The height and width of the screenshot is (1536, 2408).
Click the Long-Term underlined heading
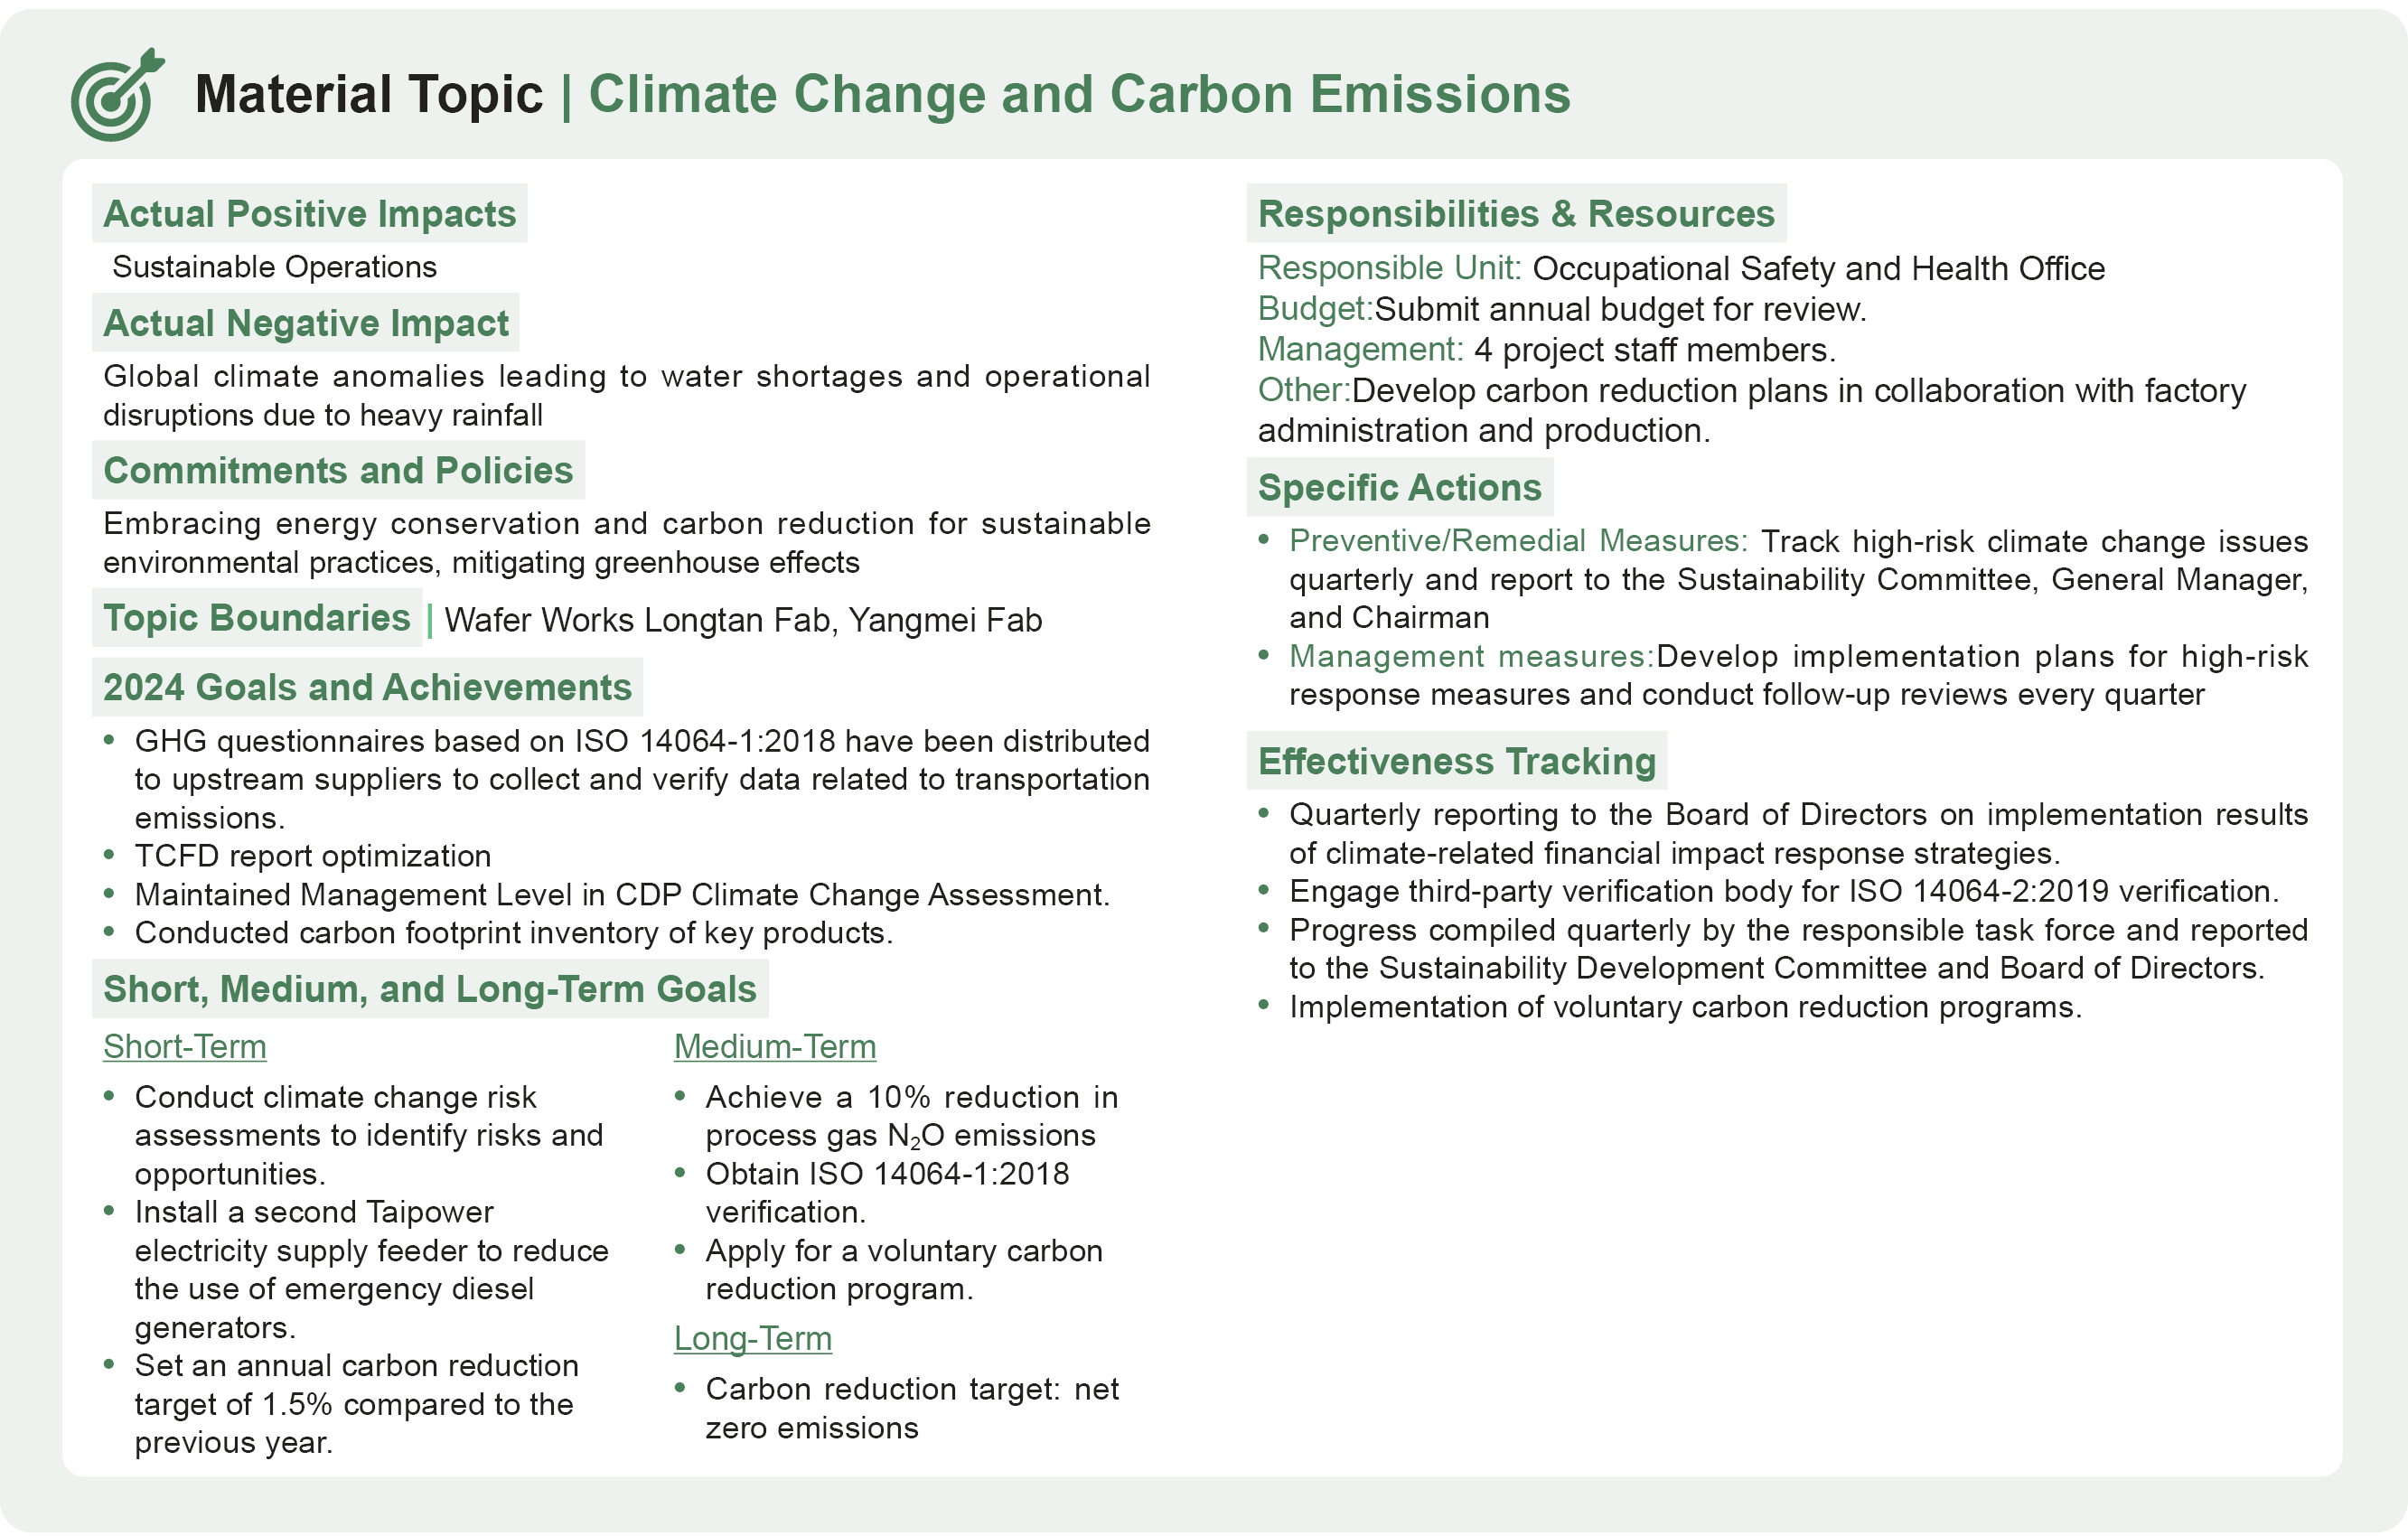coord(752,1338)
